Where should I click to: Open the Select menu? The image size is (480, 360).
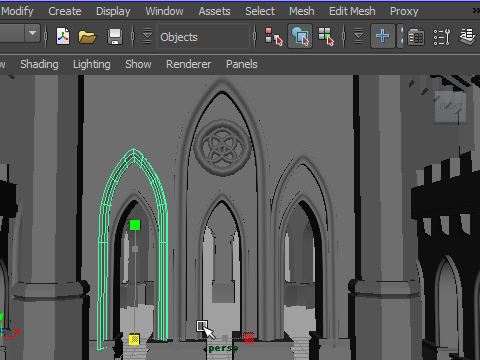click(260, 11)
